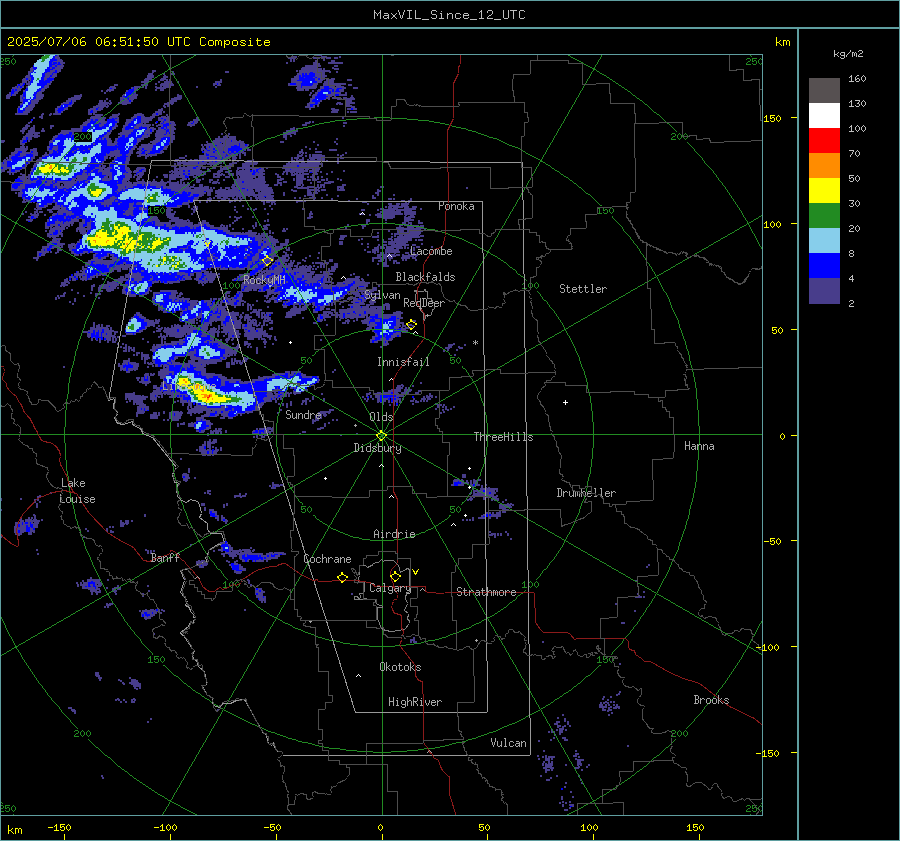Click the Ponoka city label
Image resolution: width=900 pixels, height=841 pixels.
tap(456, 207)
